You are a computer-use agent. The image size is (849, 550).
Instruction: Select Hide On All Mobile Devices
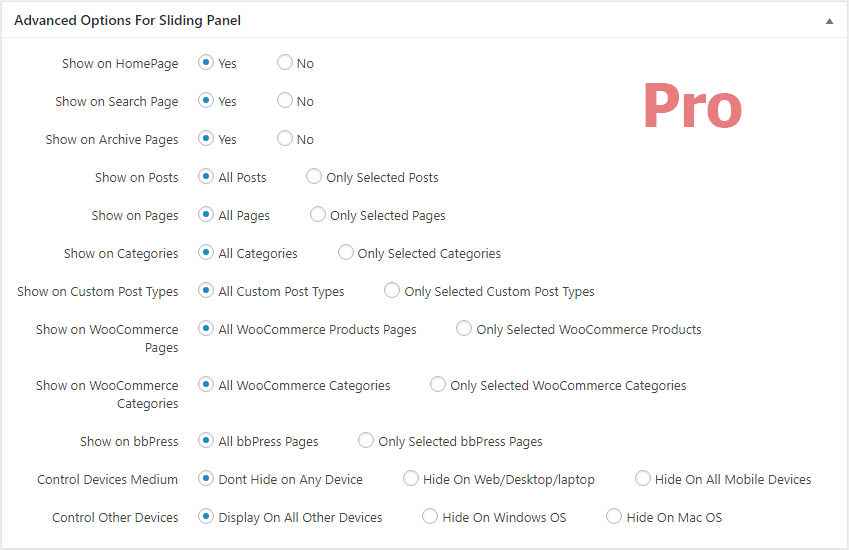coord(643,478)
